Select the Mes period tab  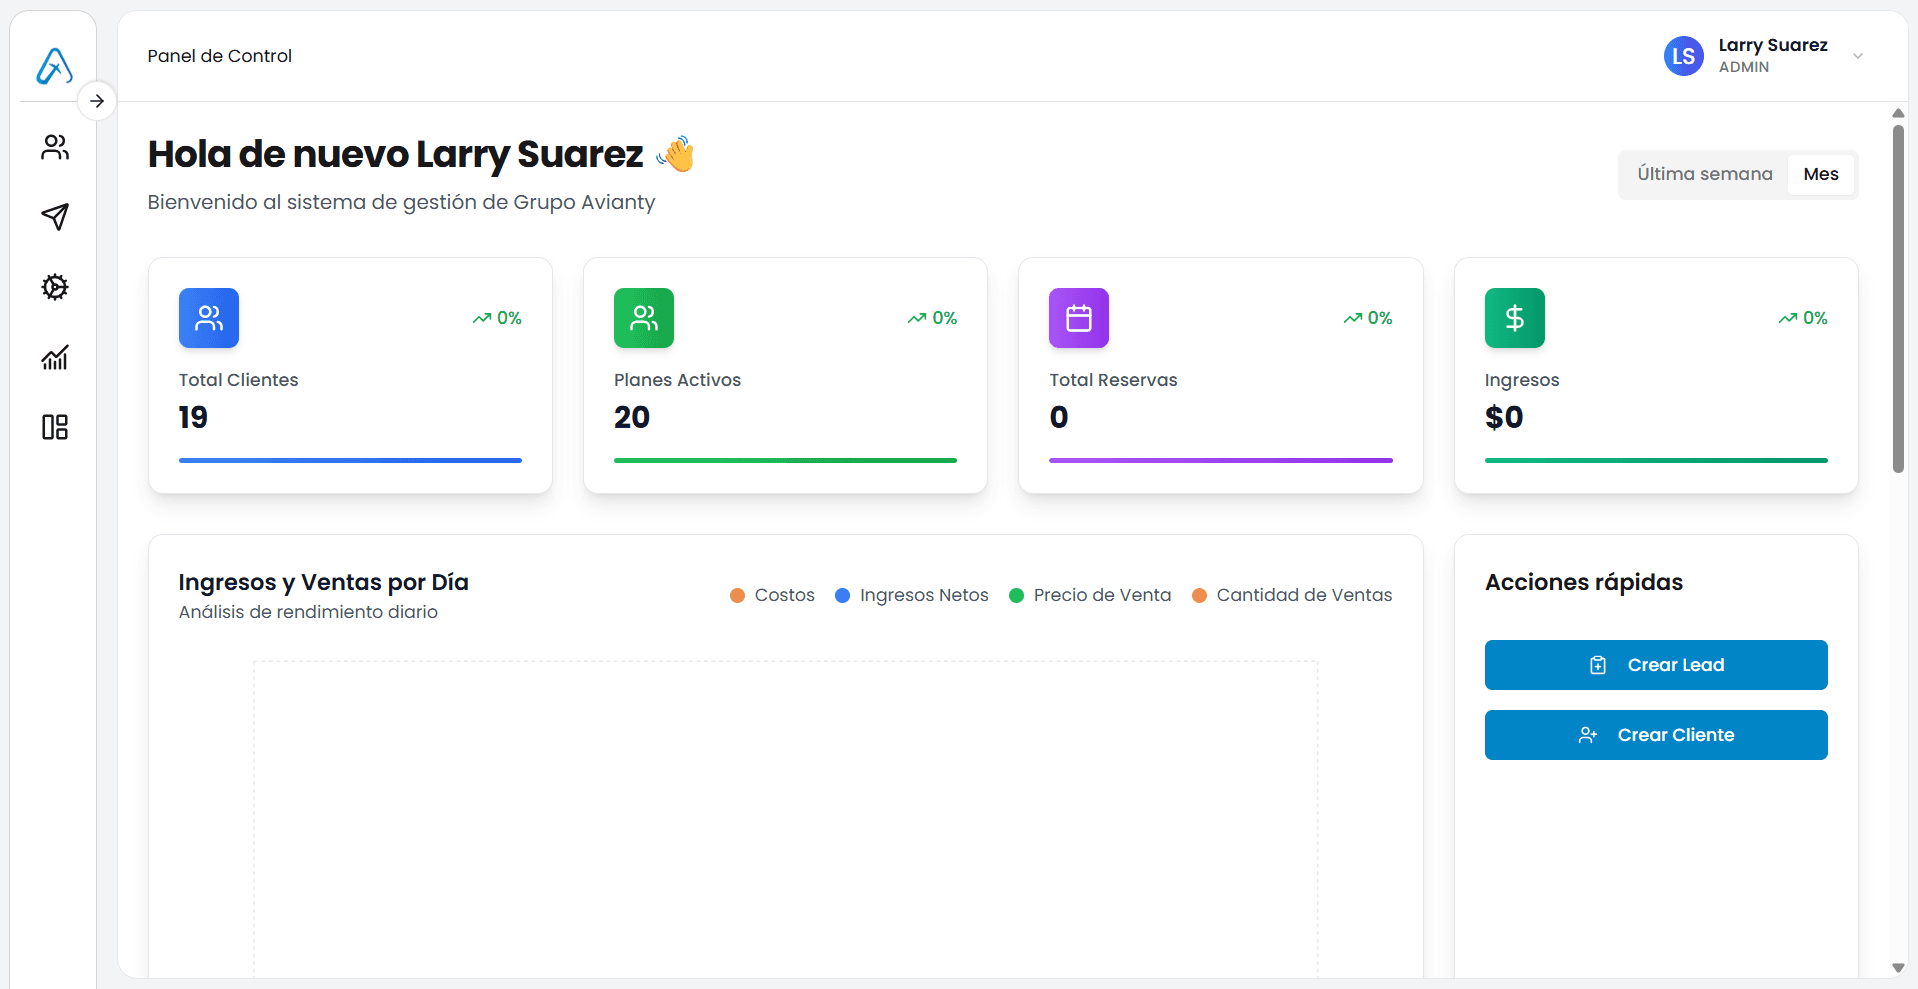1820,174
